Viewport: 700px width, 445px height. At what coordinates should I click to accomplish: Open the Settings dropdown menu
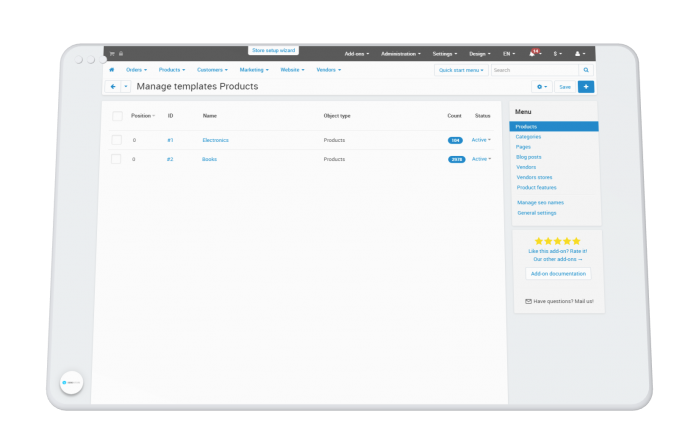tap(445, 54)
